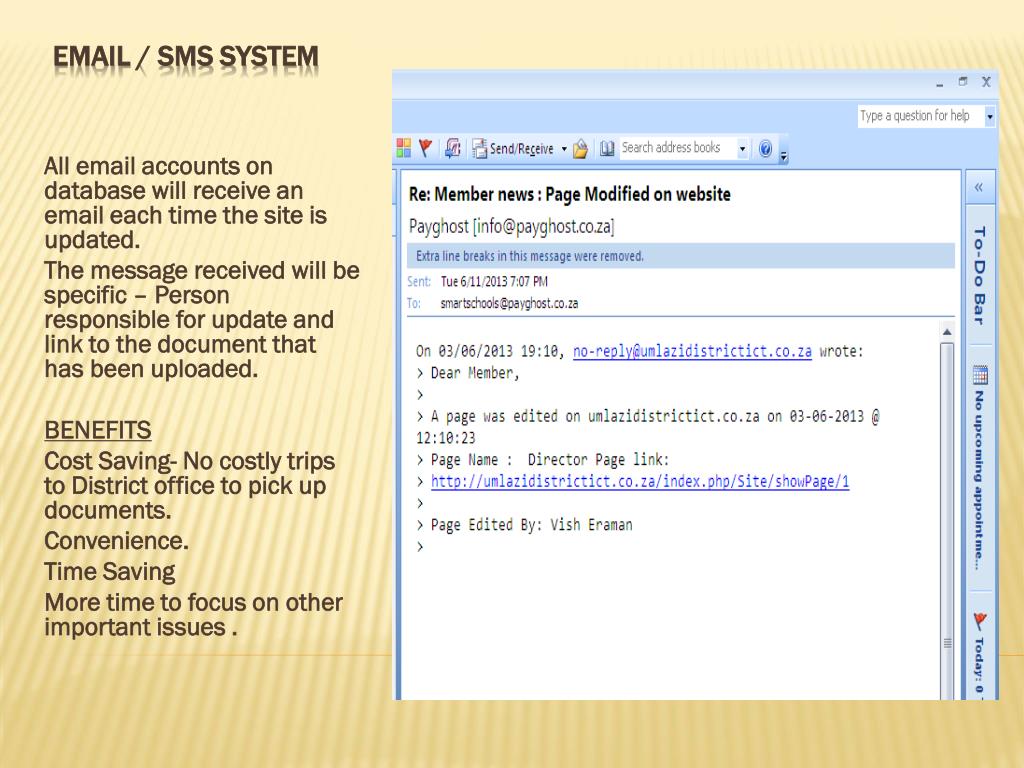Click the Send/Receive button

click(513, 149)
